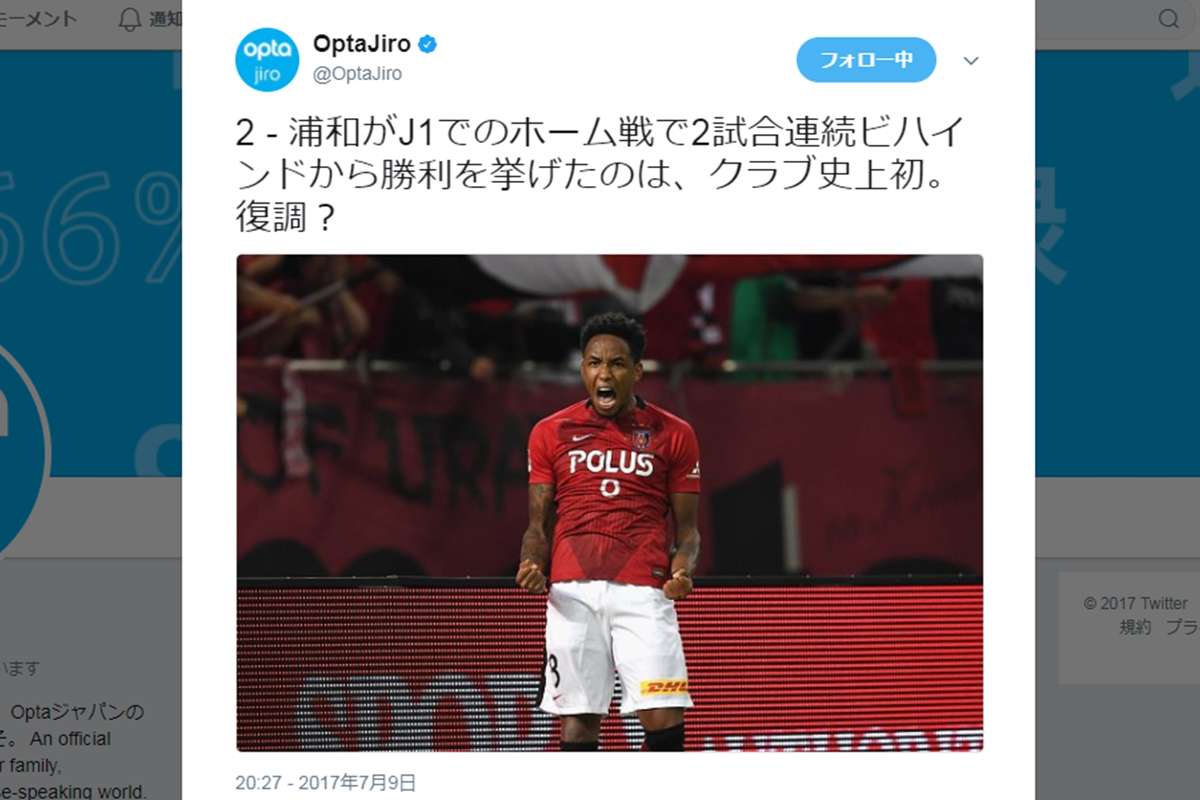The width and height of the screenshot is (1200, 800).
Task: Open the モーメント menu item
Action: click(x=38, y=19)
